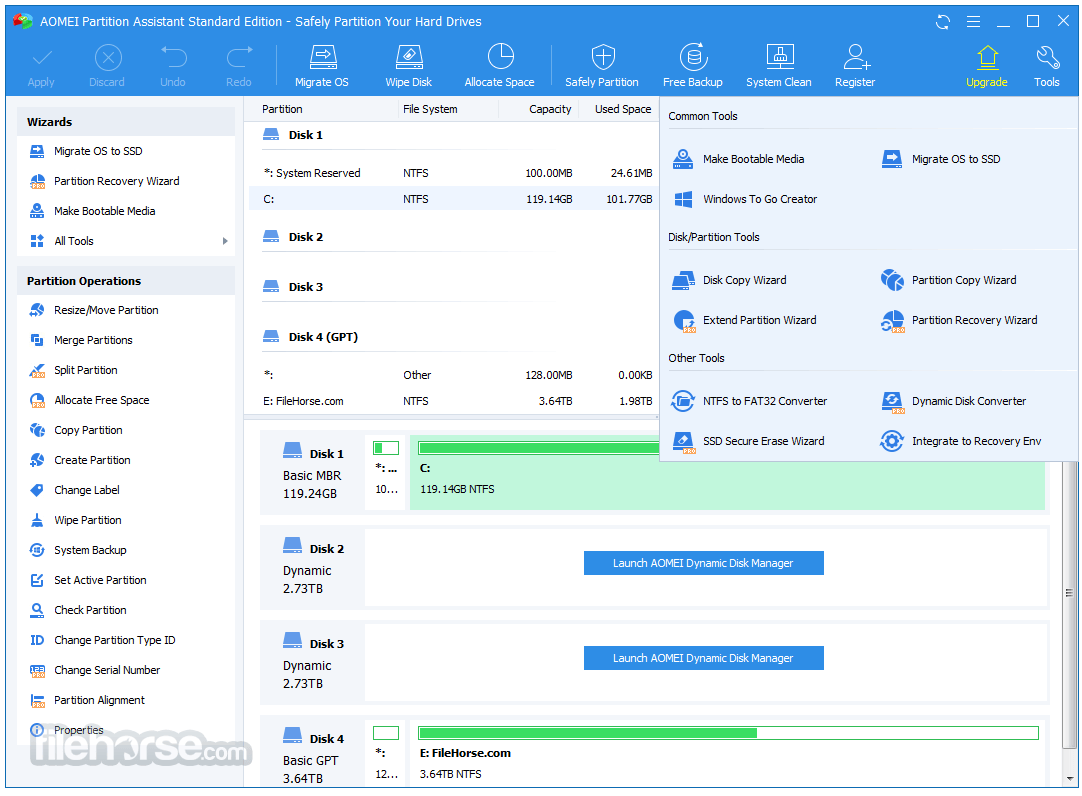
Task: Expand the All Tools submenu arrow
Action: [x=225, y=241]
